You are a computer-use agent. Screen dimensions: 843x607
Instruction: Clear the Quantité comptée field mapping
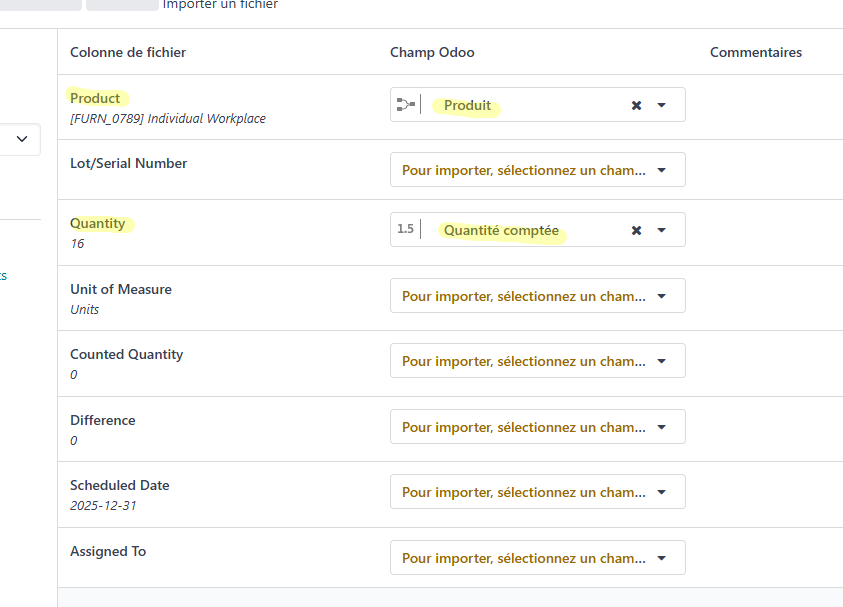pos(636,230)
